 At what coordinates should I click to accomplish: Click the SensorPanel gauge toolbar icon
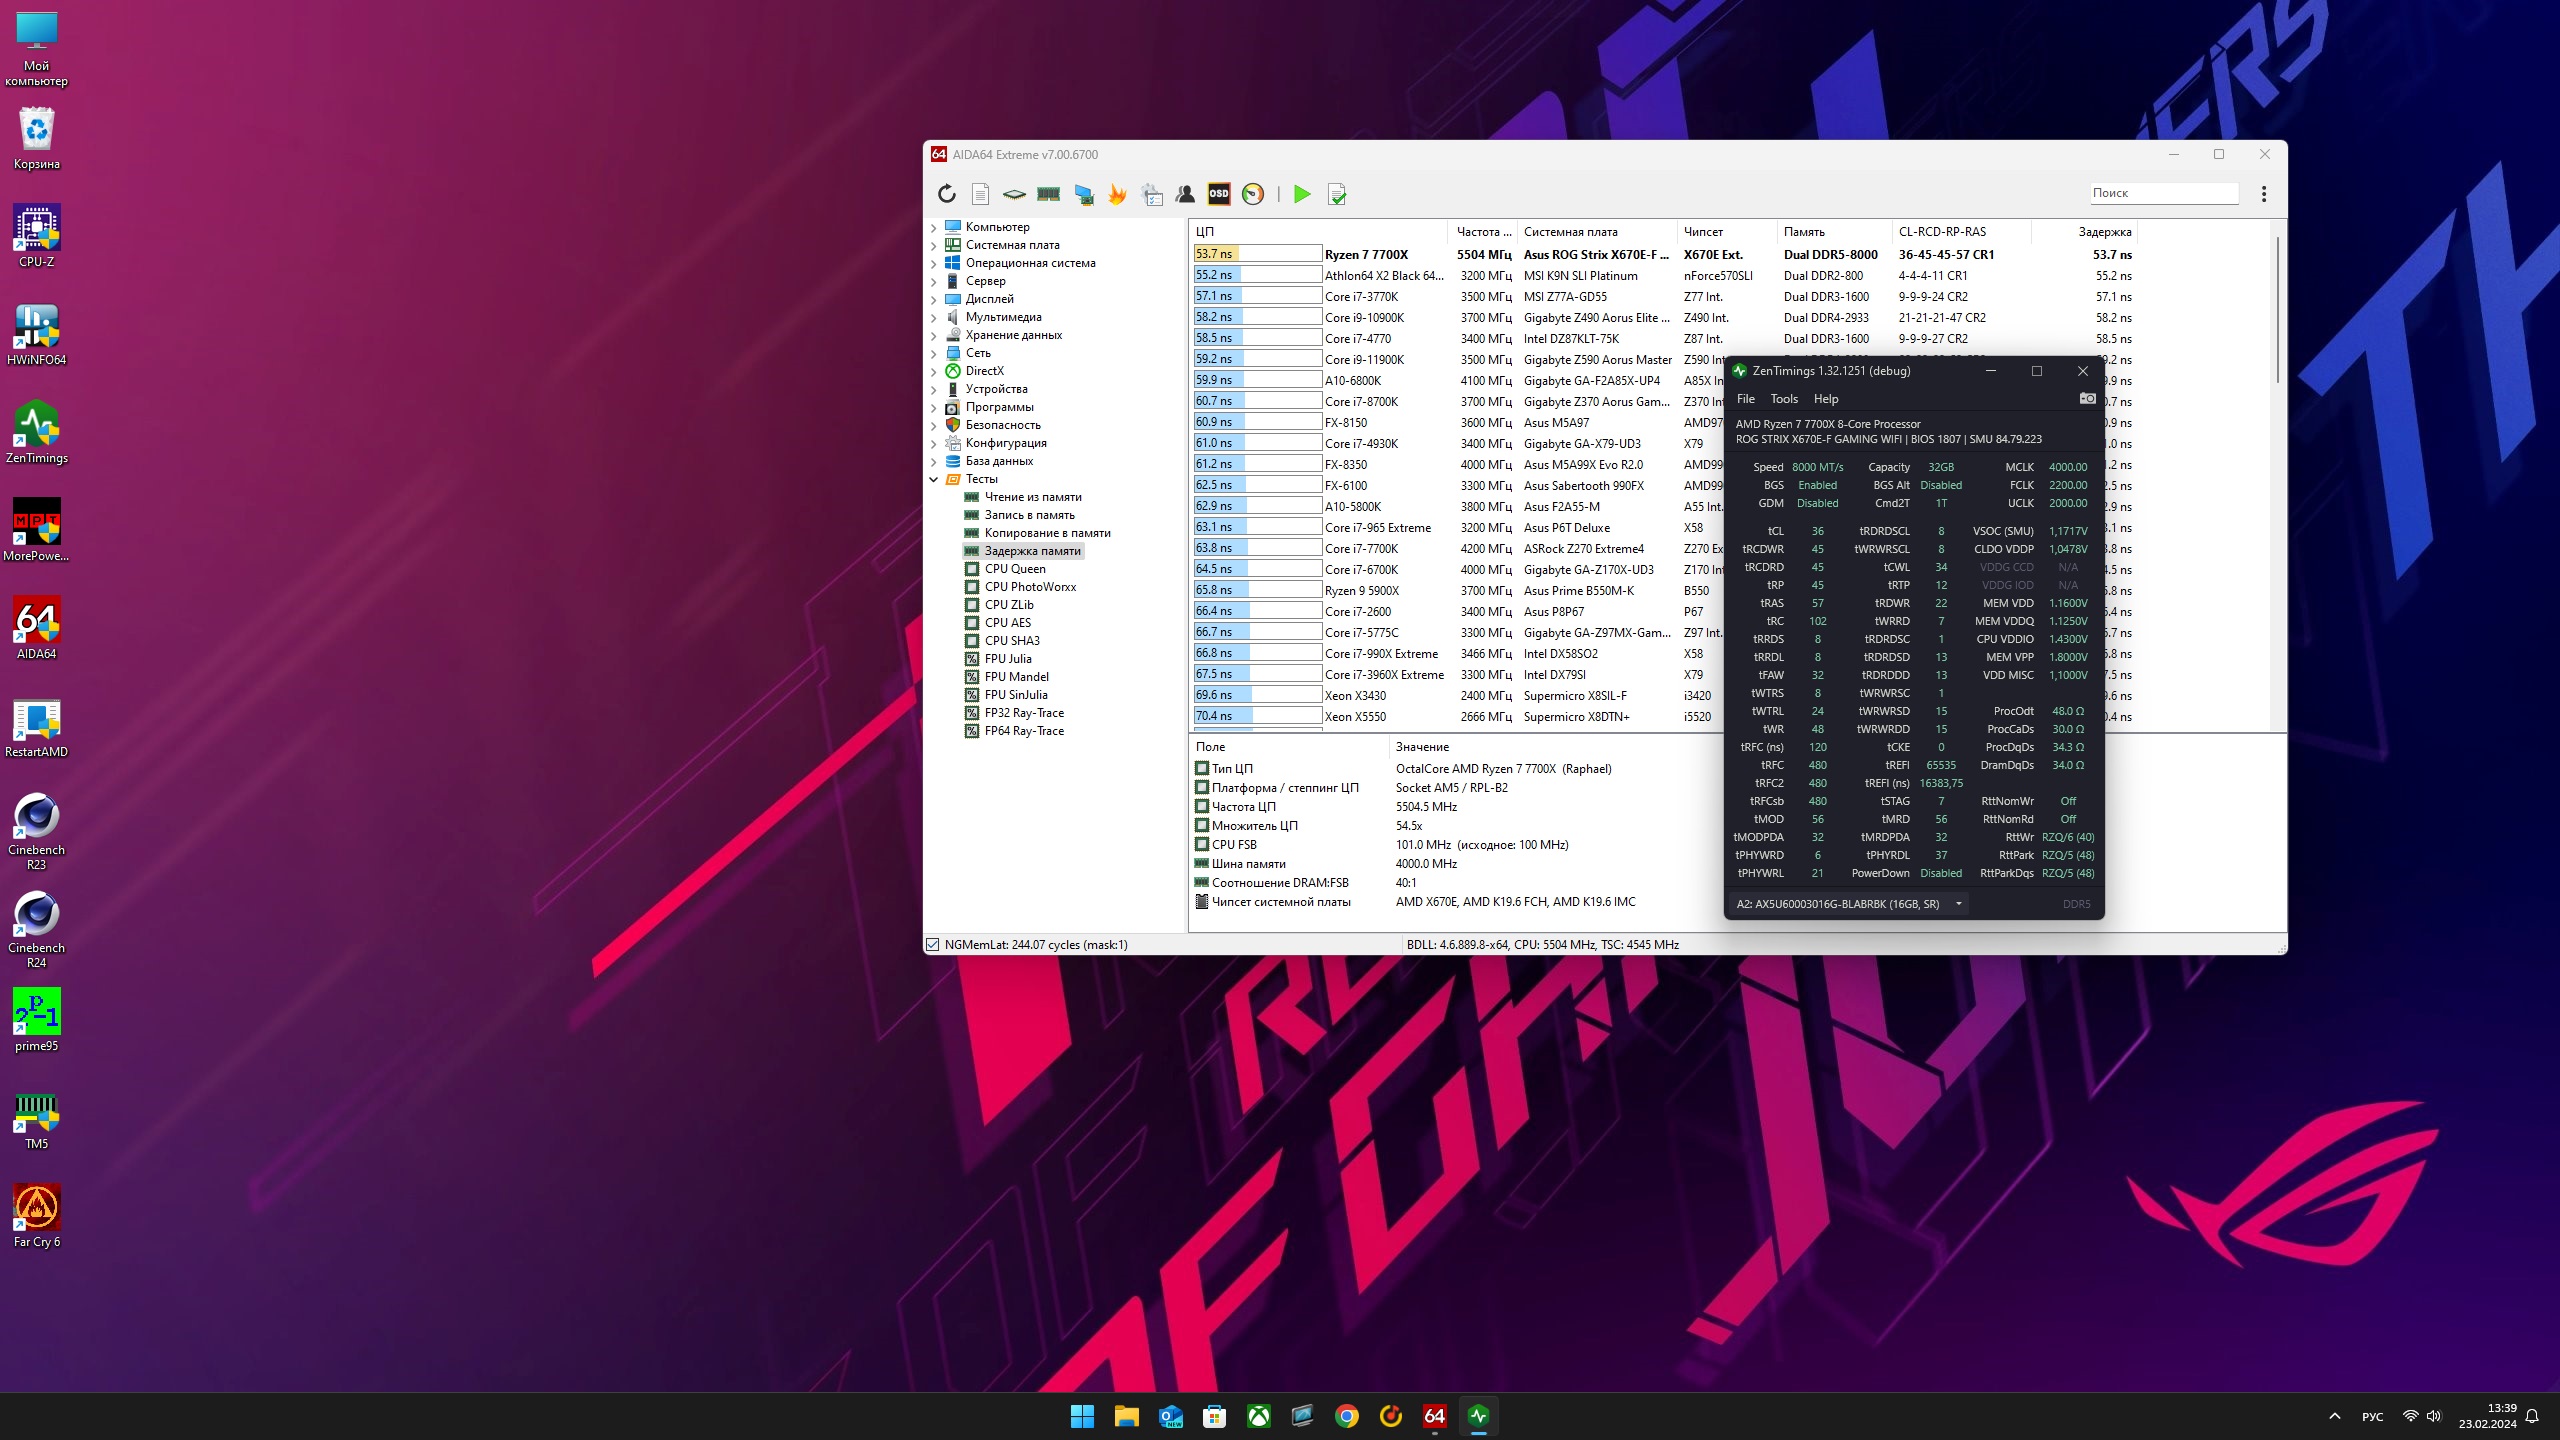(1252, 194)
